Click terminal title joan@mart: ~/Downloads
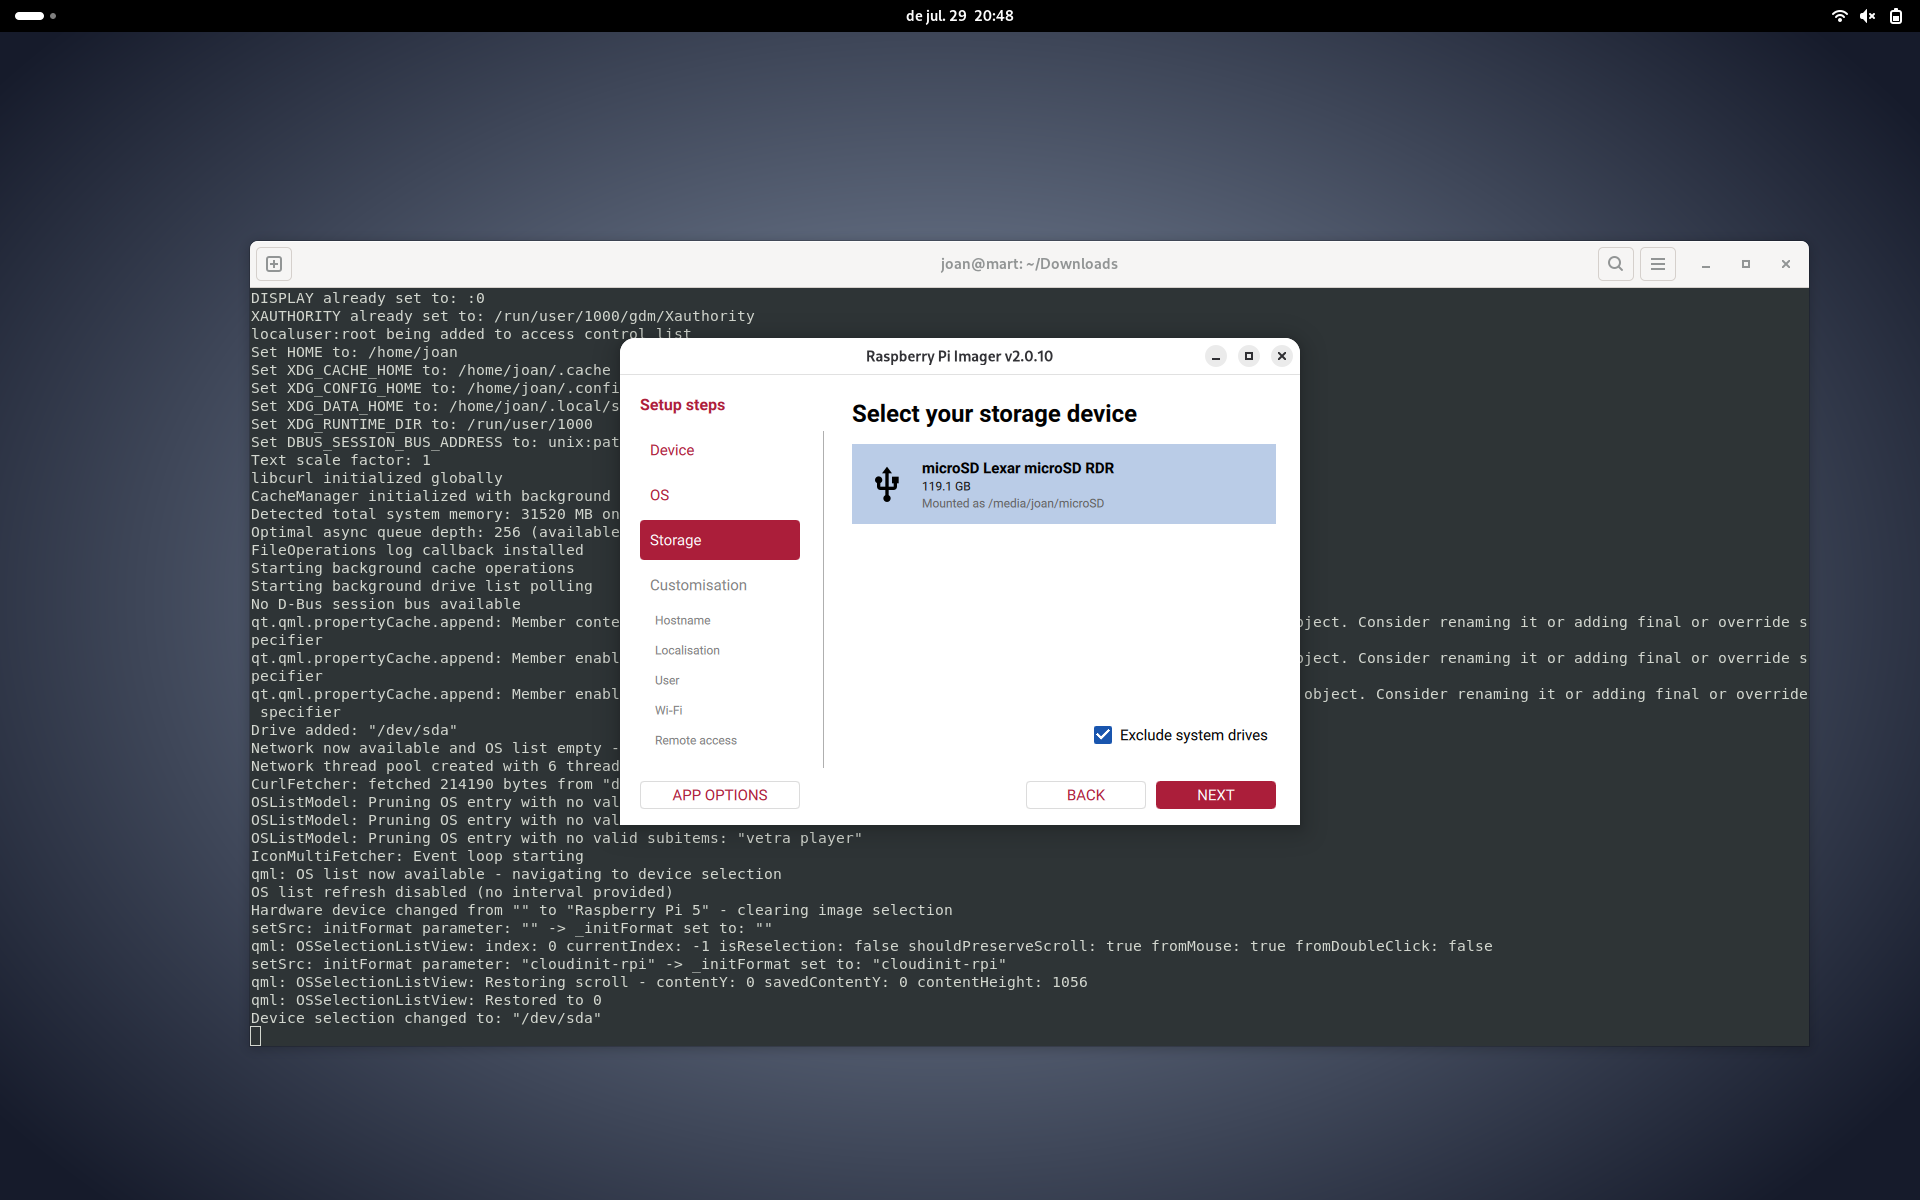This screenshot has width=1920, height=1200. coord(1029,264)
